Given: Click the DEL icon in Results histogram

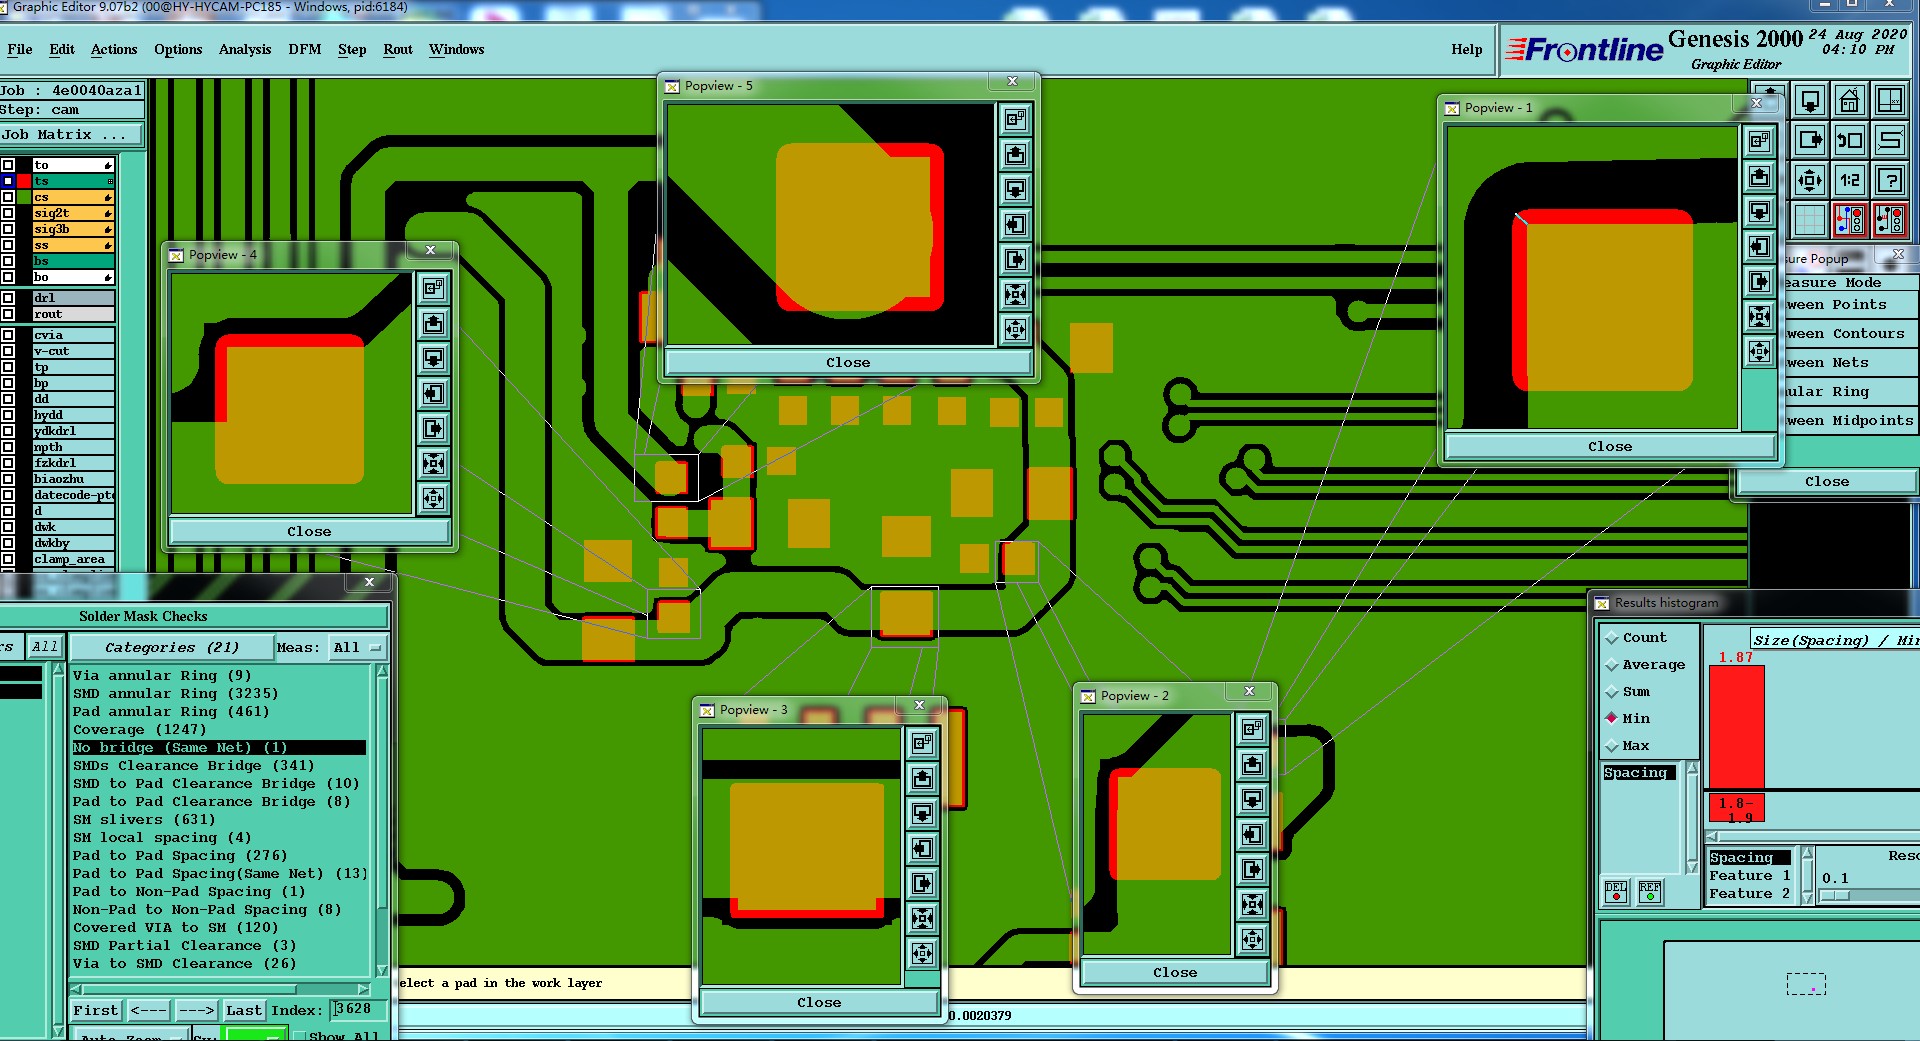Looking at the screenshot, I should click(1616, 892).
